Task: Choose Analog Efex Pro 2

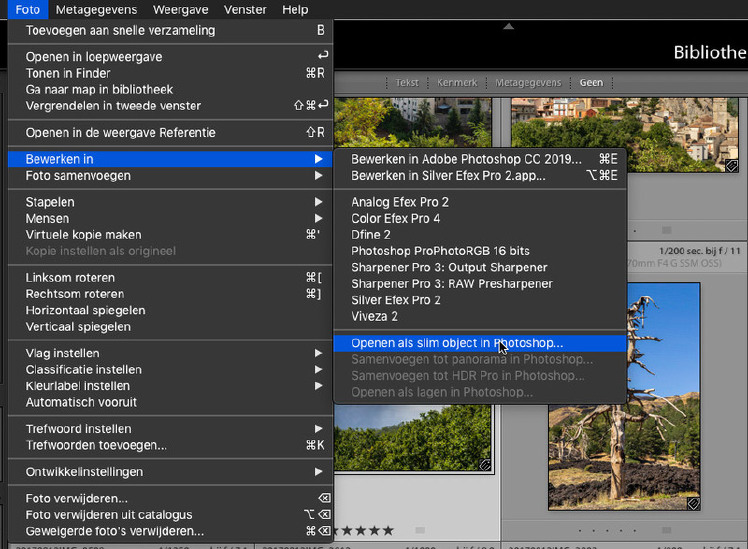Action: 480,202
